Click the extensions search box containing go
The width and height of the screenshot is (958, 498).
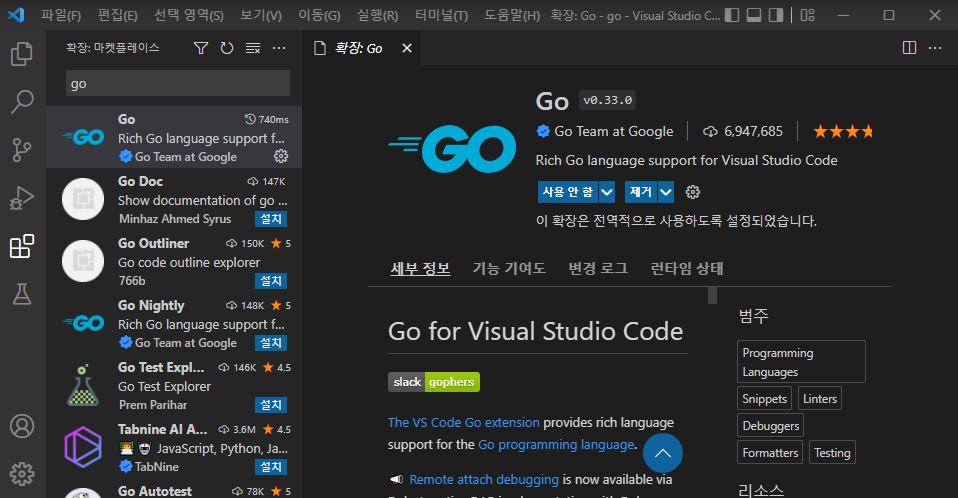(x=178, y=83)
